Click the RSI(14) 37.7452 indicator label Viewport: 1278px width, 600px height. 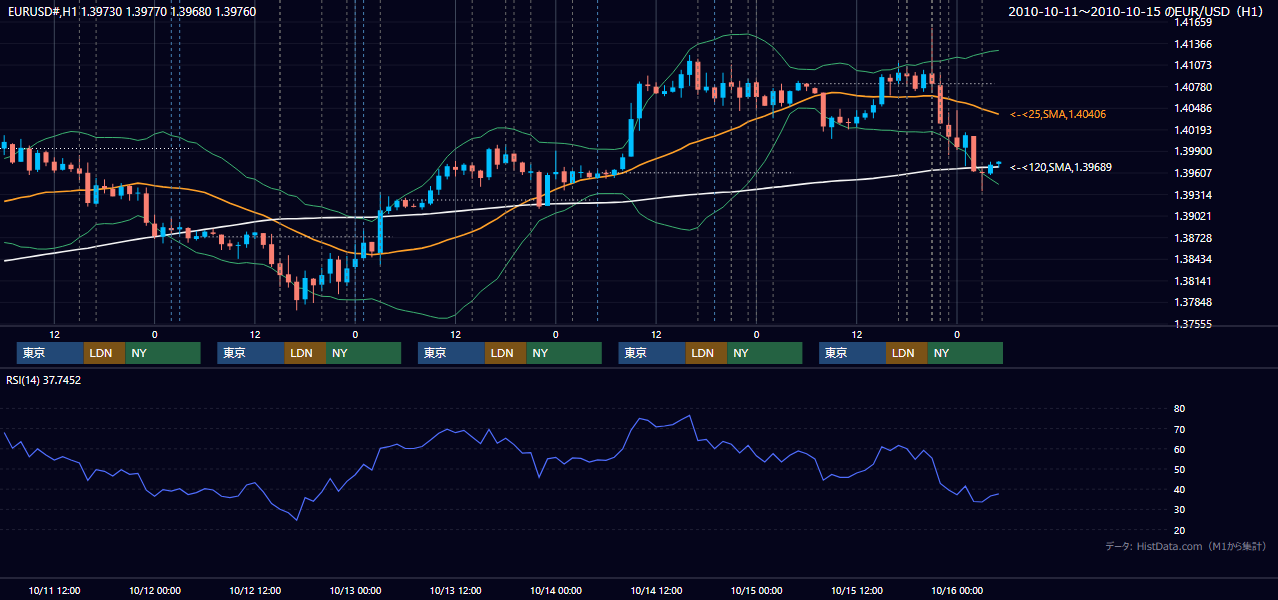pyautogui.click(x=44, y=380)
